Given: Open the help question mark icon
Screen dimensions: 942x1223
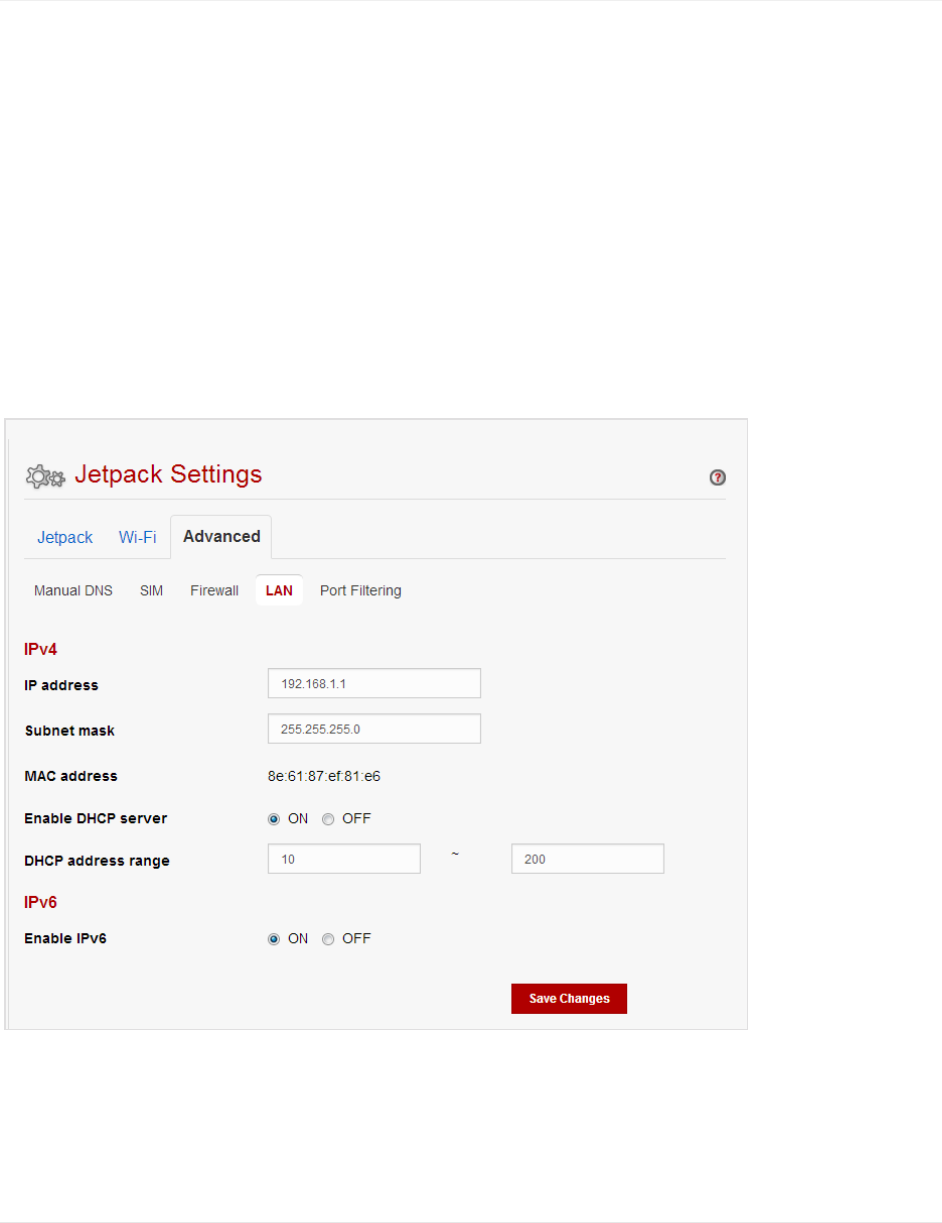Looking at the screenshot, I should 717,478.
